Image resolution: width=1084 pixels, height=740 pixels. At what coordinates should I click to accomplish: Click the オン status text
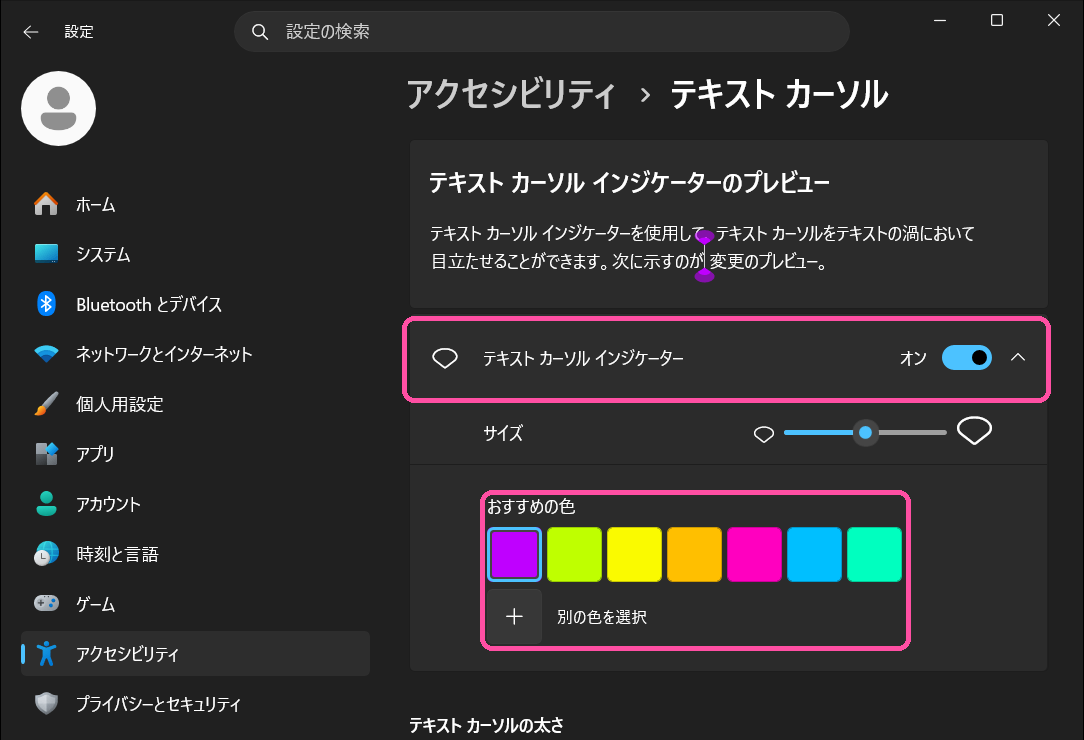[913, 358]
